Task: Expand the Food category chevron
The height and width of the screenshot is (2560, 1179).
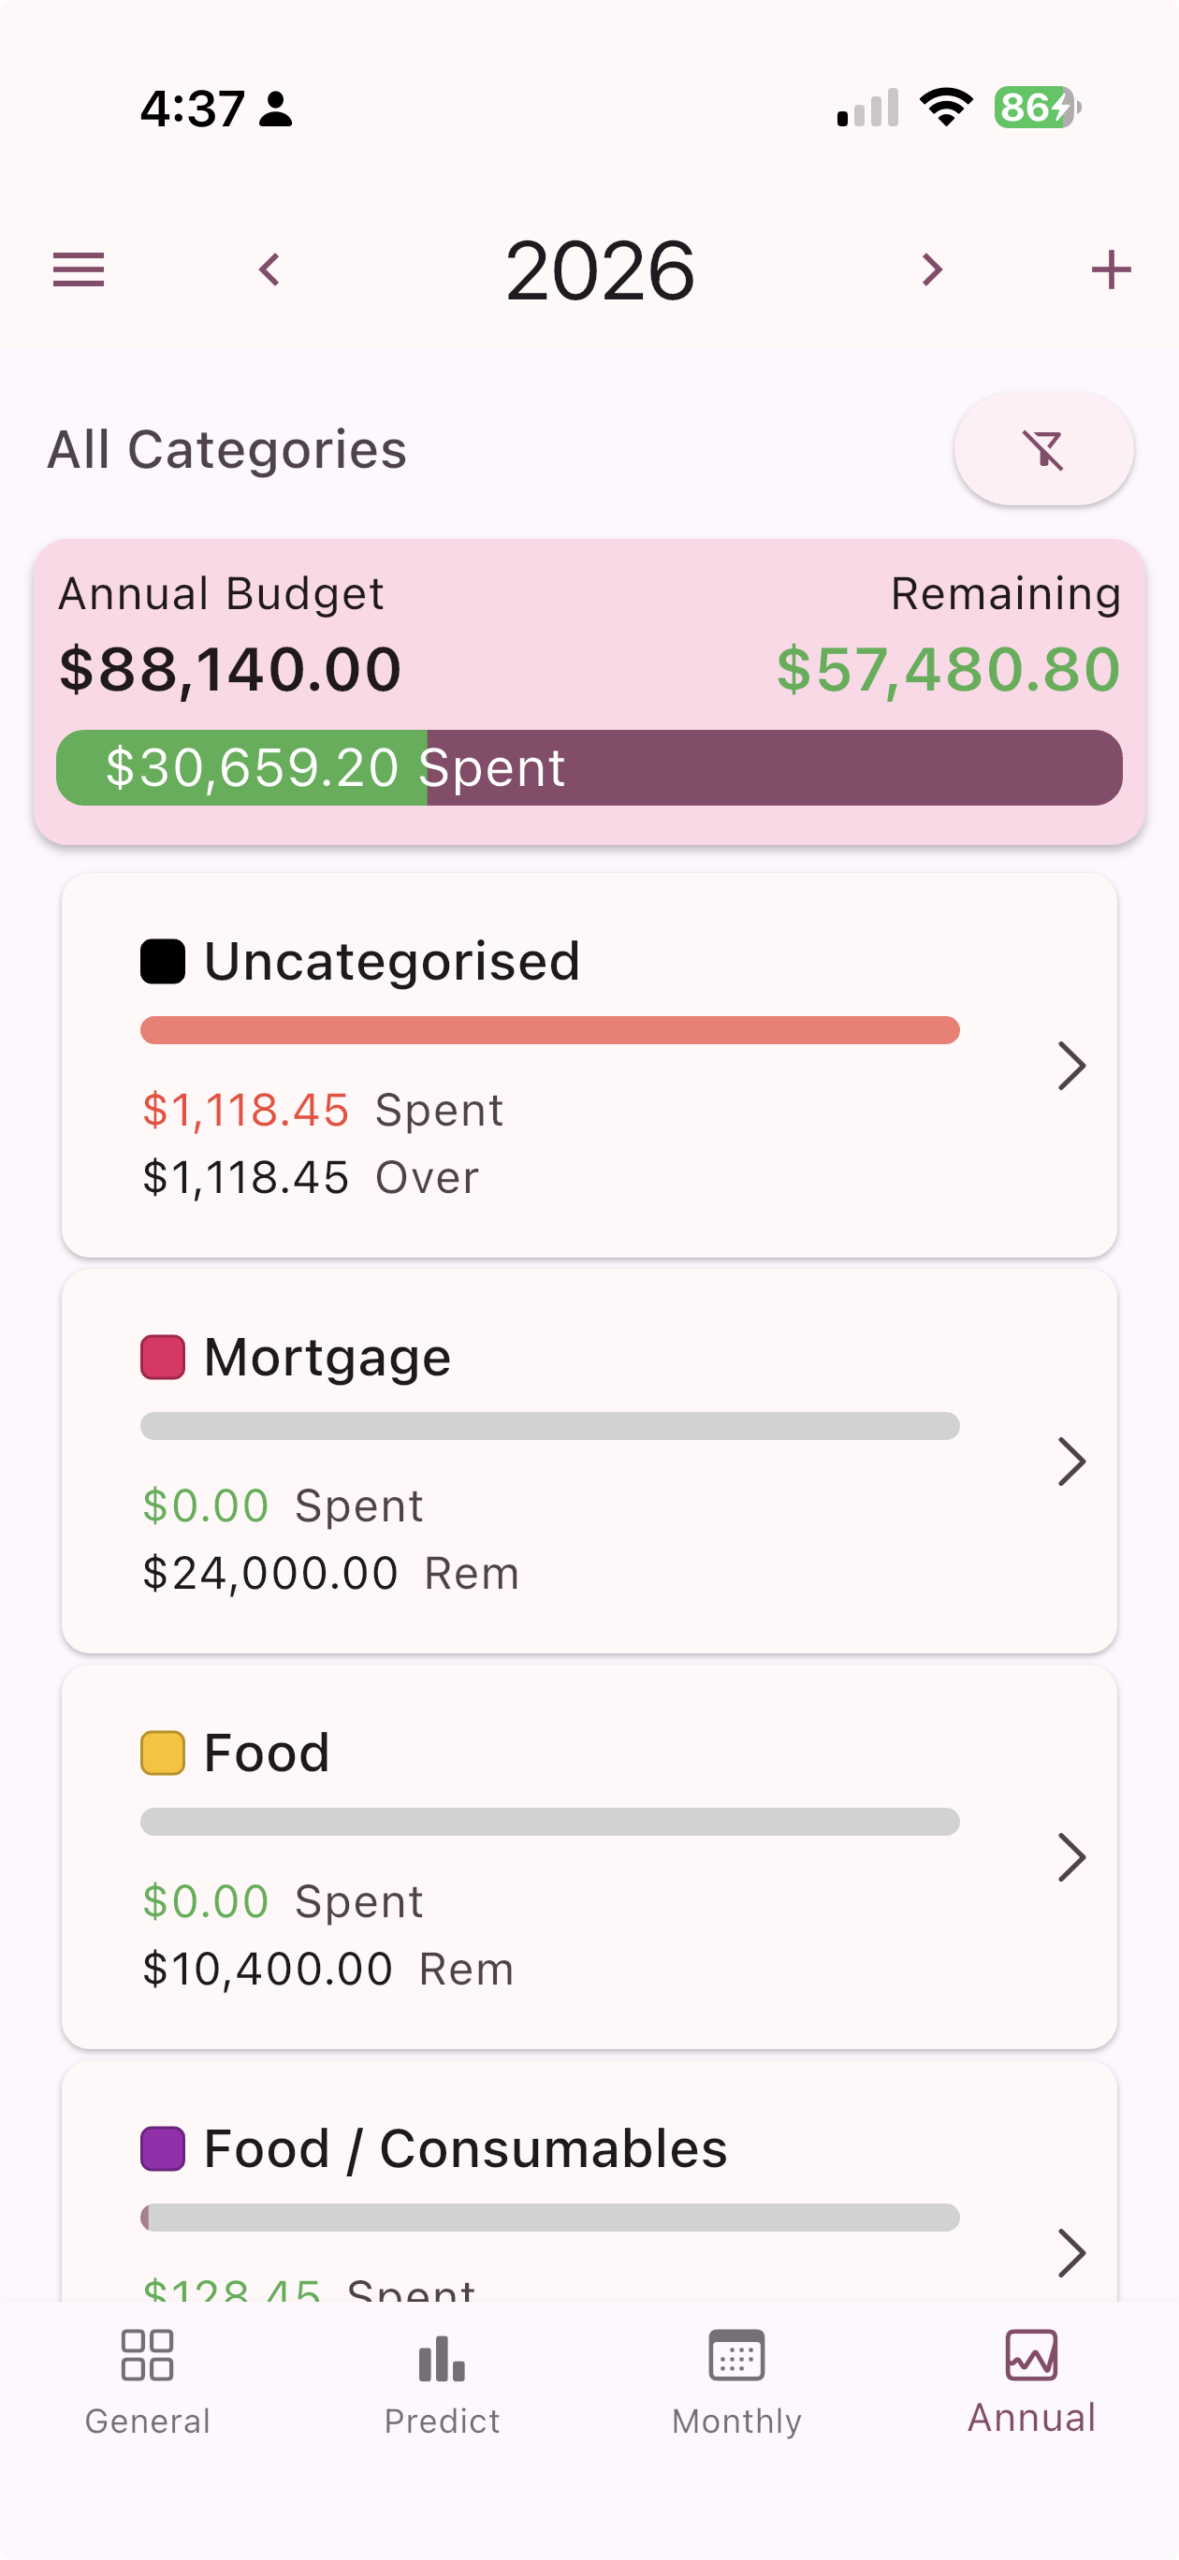Action: 1071,1857
